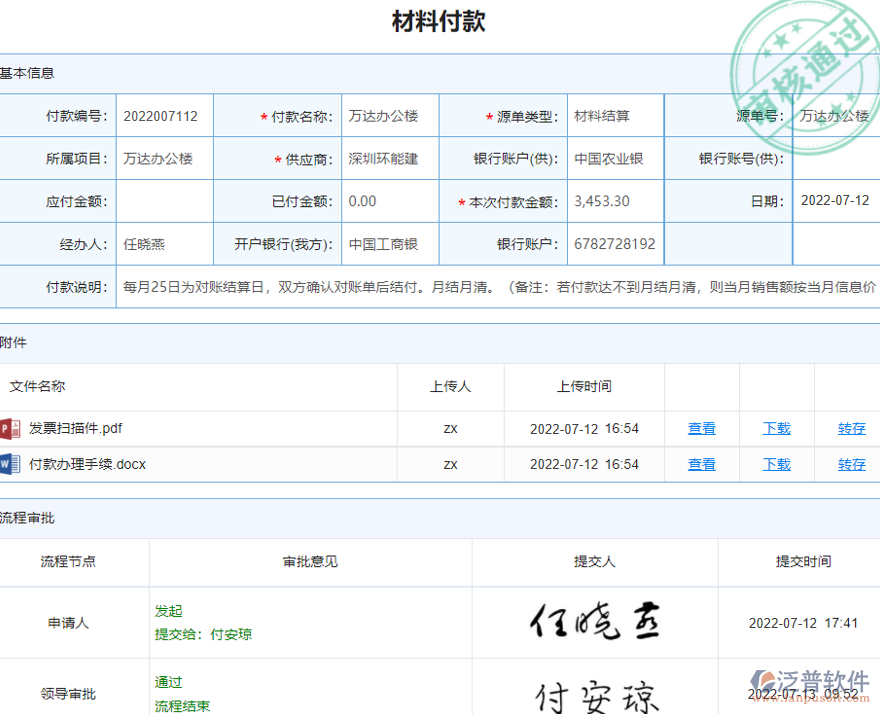Download the 付款办理手续.docx attachment
The height and width of the screenshot is (714, 880).
776,463
